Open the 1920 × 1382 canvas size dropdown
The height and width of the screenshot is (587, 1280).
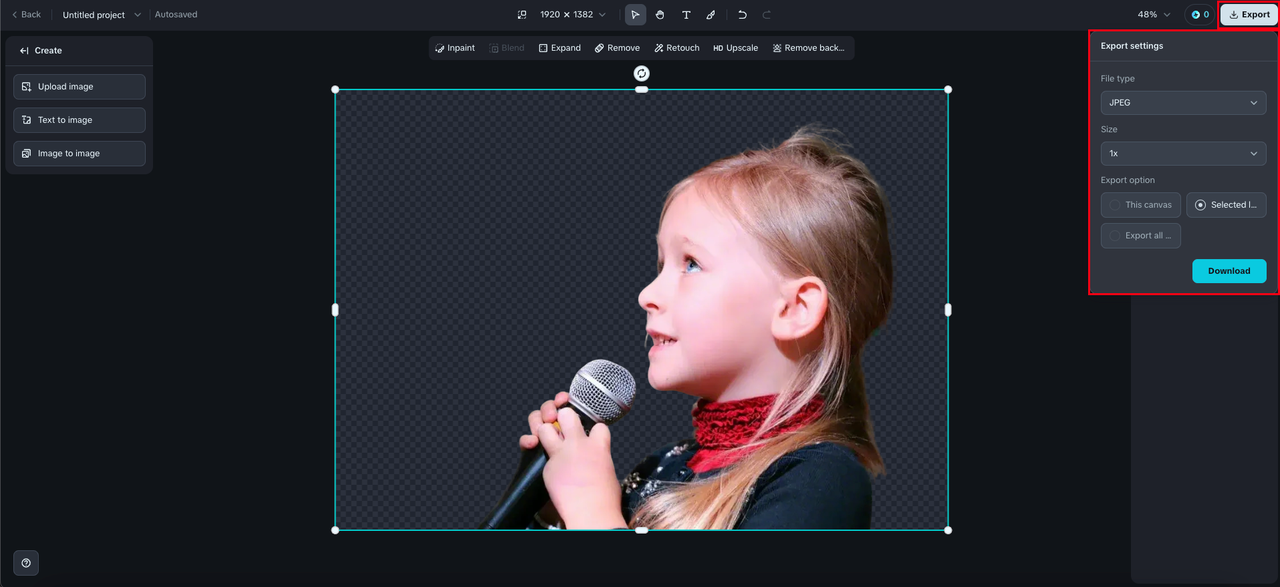click(x=573, y=15)
